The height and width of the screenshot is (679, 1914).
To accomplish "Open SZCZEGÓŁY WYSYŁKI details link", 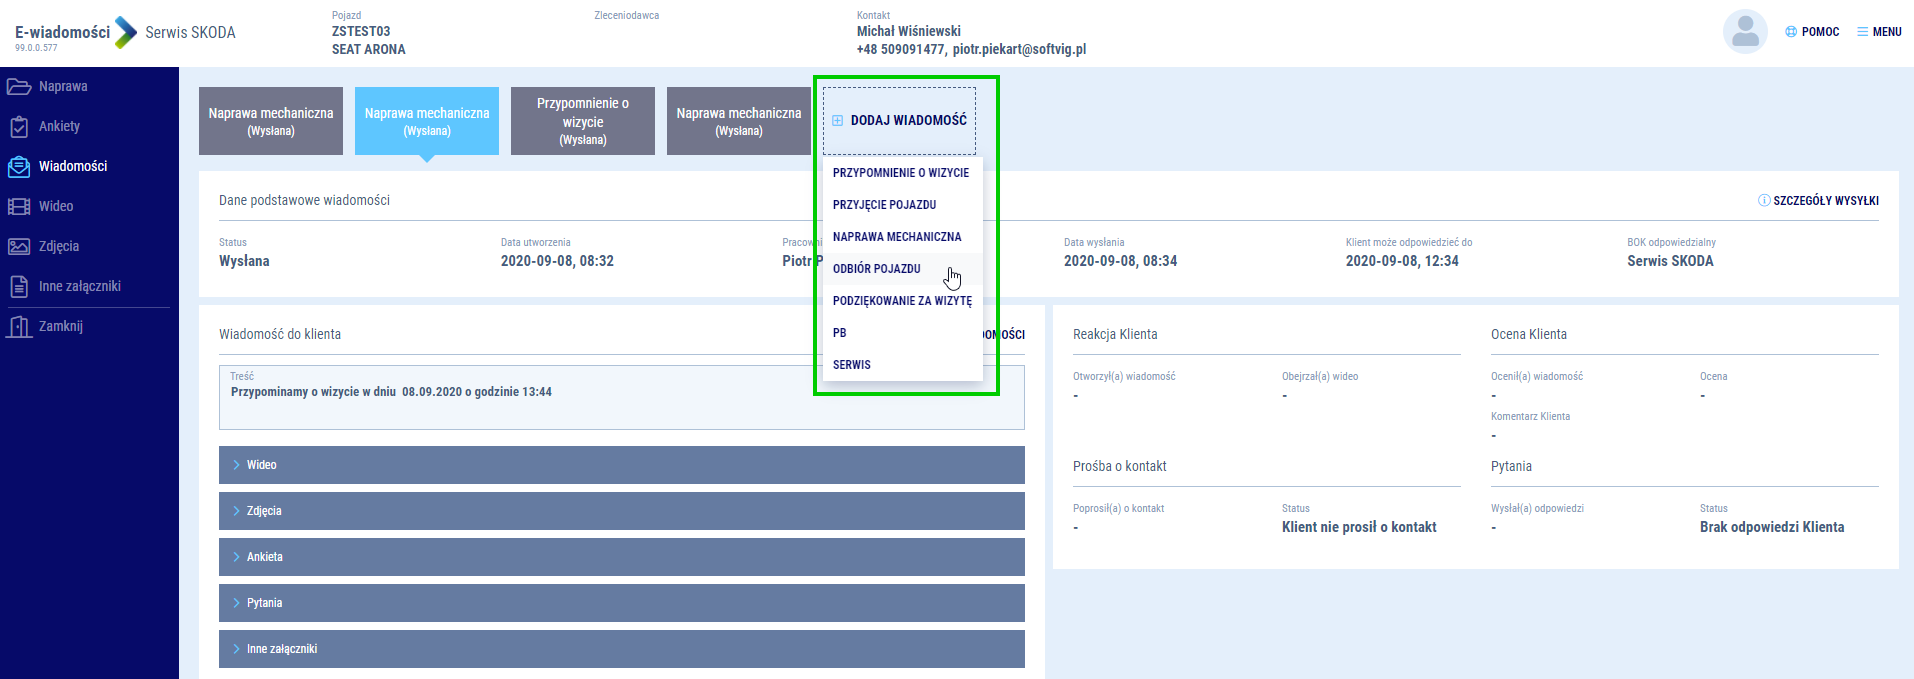I will pyautogui.click(x=1818, y=201).
